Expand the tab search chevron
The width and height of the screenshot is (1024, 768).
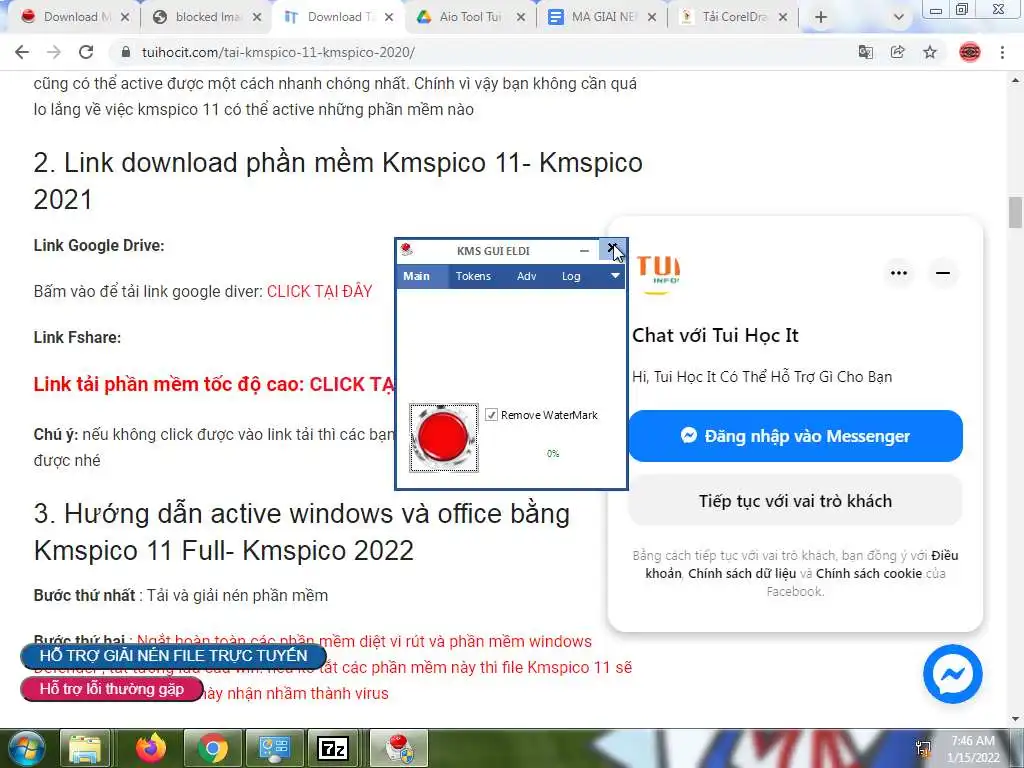click(899, 17)
